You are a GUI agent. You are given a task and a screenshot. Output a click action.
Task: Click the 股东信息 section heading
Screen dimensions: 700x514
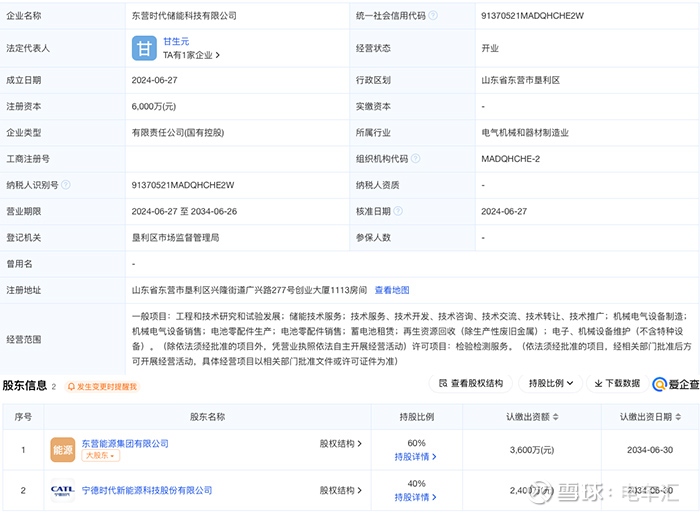tap(25, 385)
